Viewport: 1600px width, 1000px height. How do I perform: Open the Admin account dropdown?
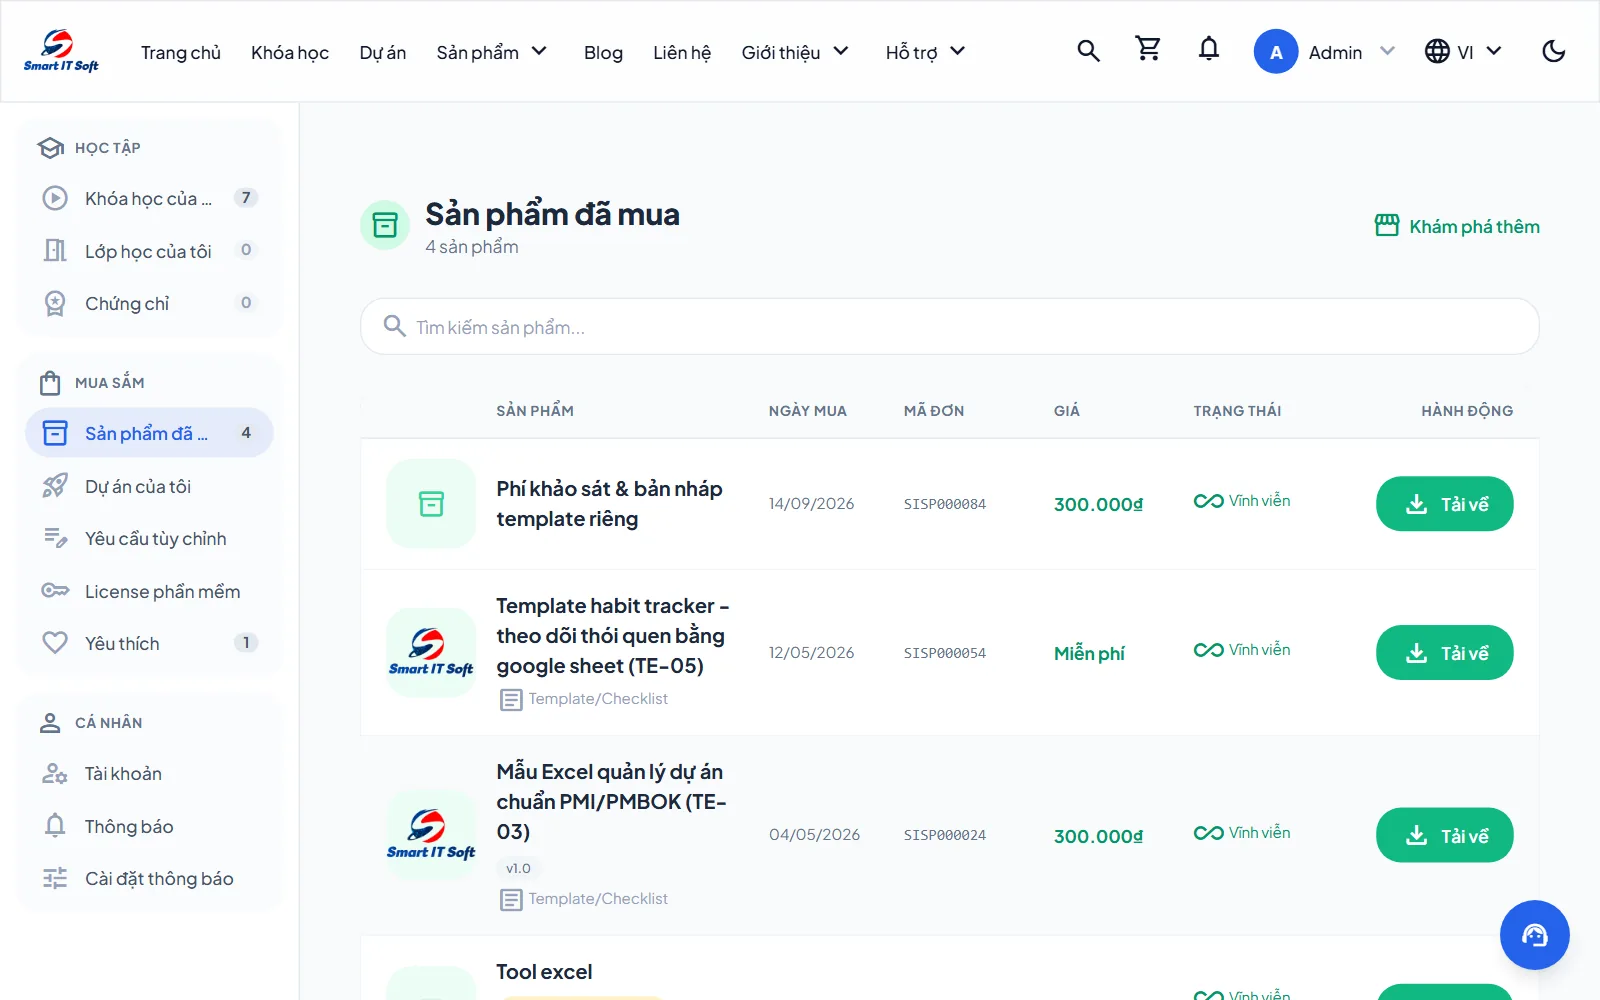point(1325,52)
